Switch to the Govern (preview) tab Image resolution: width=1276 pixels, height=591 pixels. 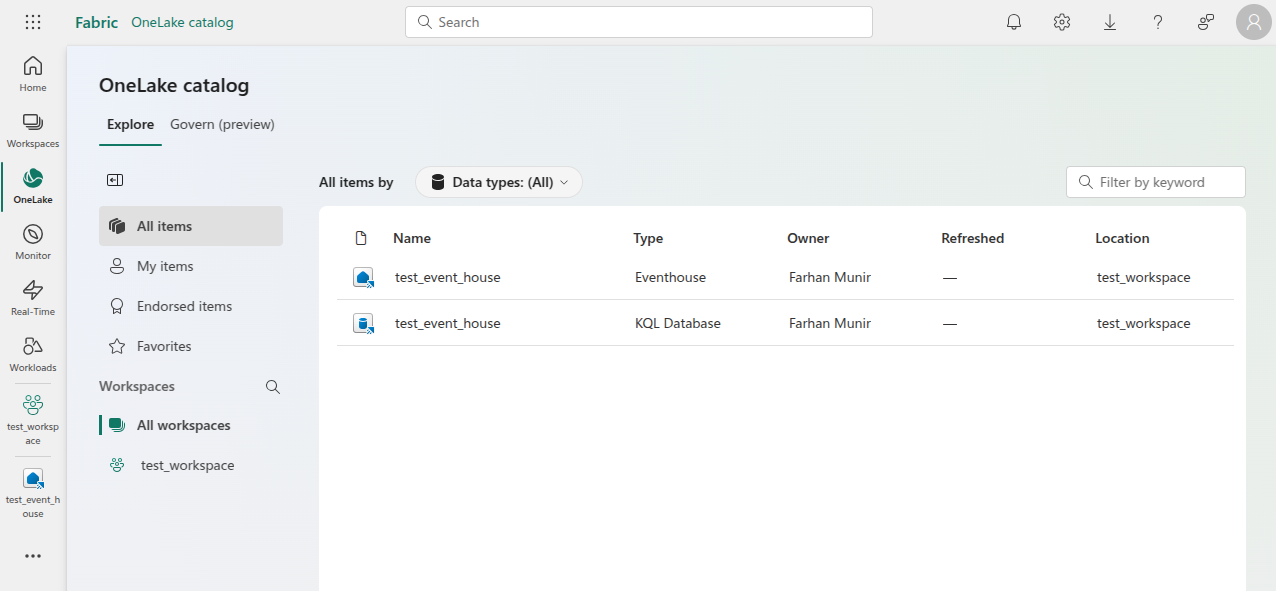coord(222,124)
